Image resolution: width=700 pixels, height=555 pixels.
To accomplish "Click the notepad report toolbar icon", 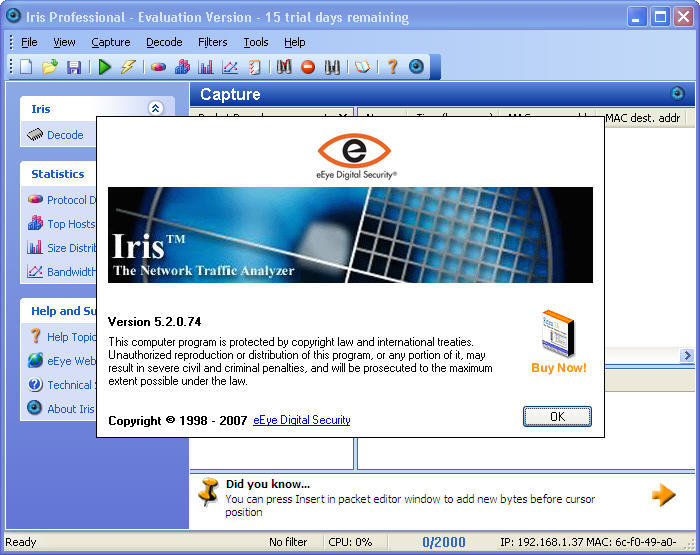I will coord(254,67).
